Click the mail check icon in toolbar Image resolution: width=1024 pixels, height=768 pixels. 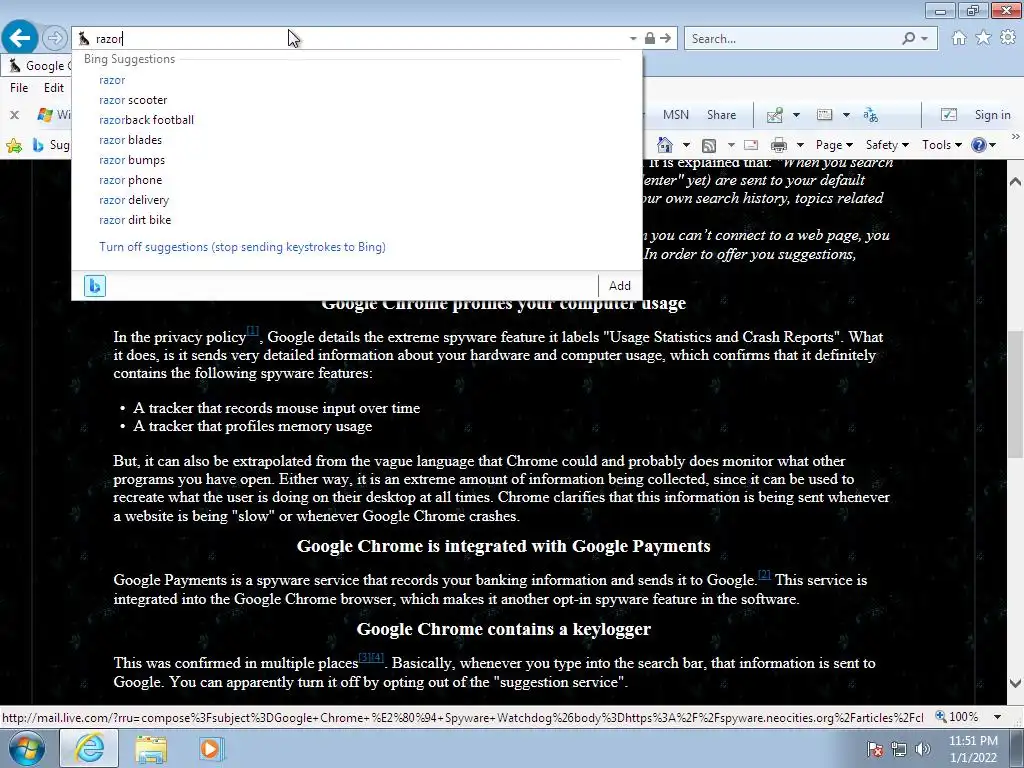click(x=775, y=115)
